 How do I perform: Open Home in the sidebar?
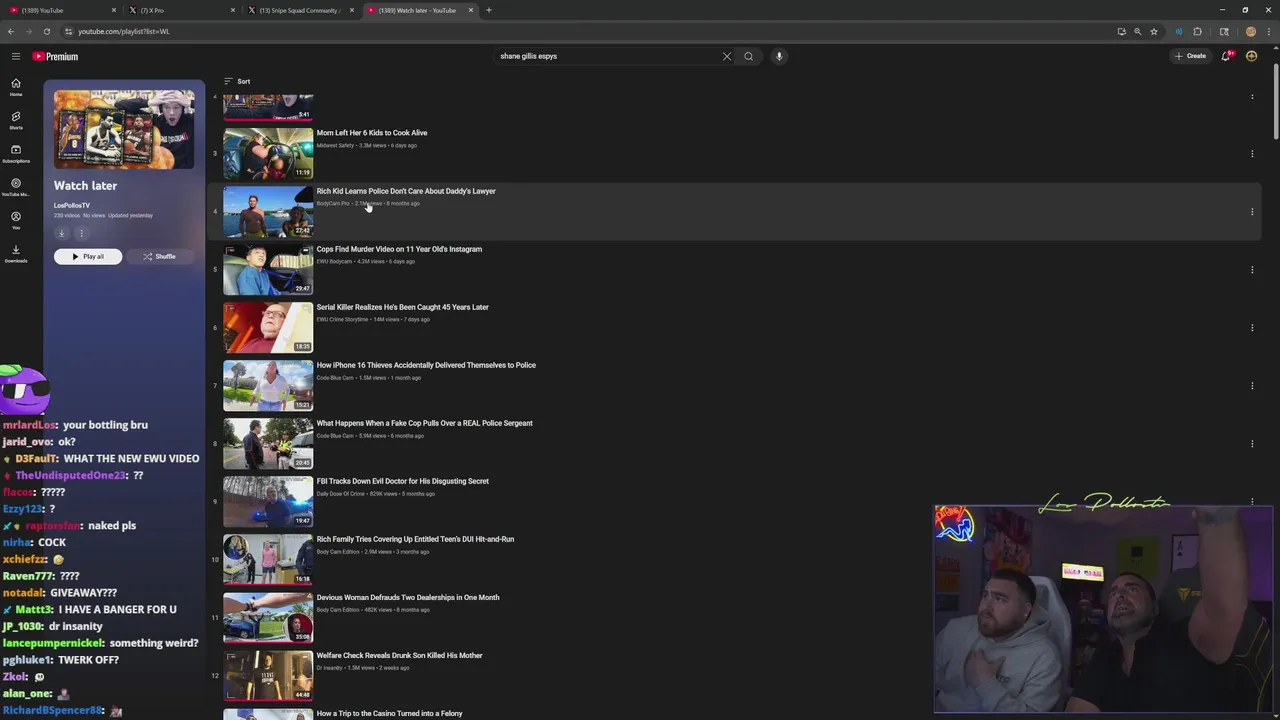[16, 87]
